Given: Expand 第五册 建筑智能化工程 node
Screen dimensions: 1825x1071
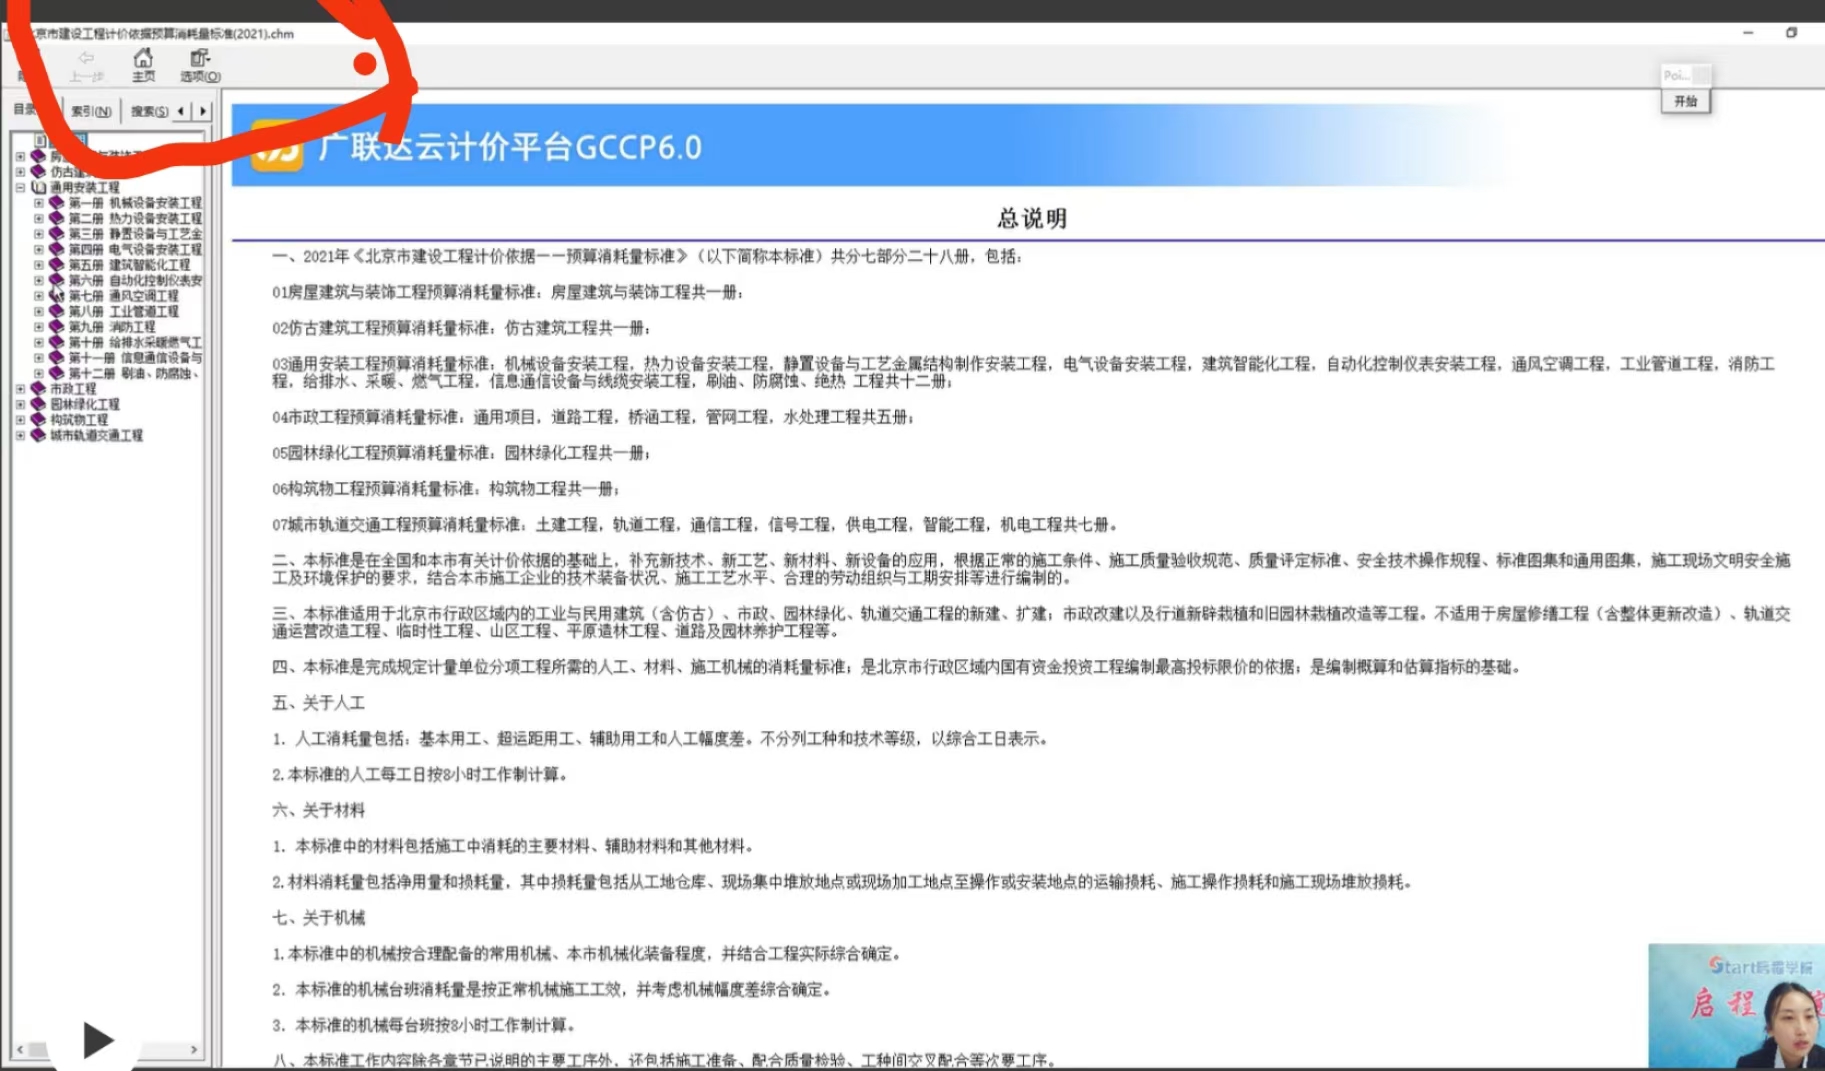Looking at the screenshot, I should pyautogui.click(x=39, y=265).
